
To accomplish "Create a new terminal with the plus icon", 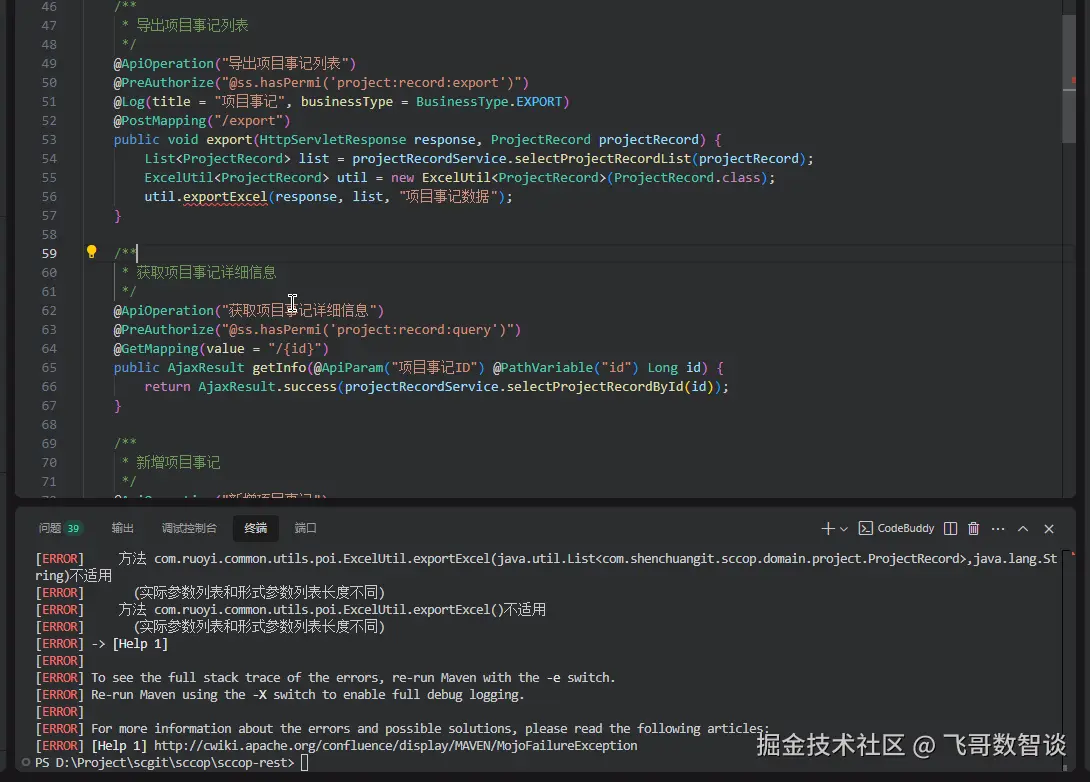I will (827, 529).
